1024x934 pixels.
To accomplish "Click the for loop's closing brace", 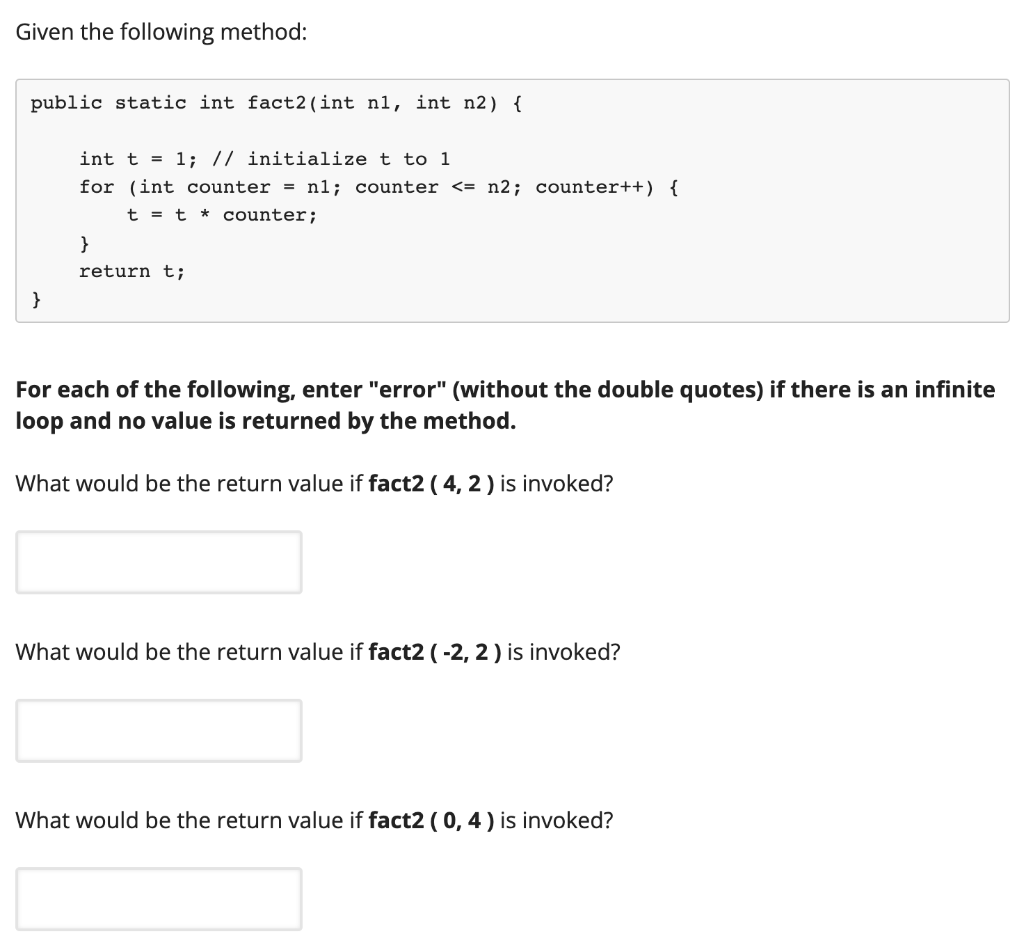I will 84,244.
